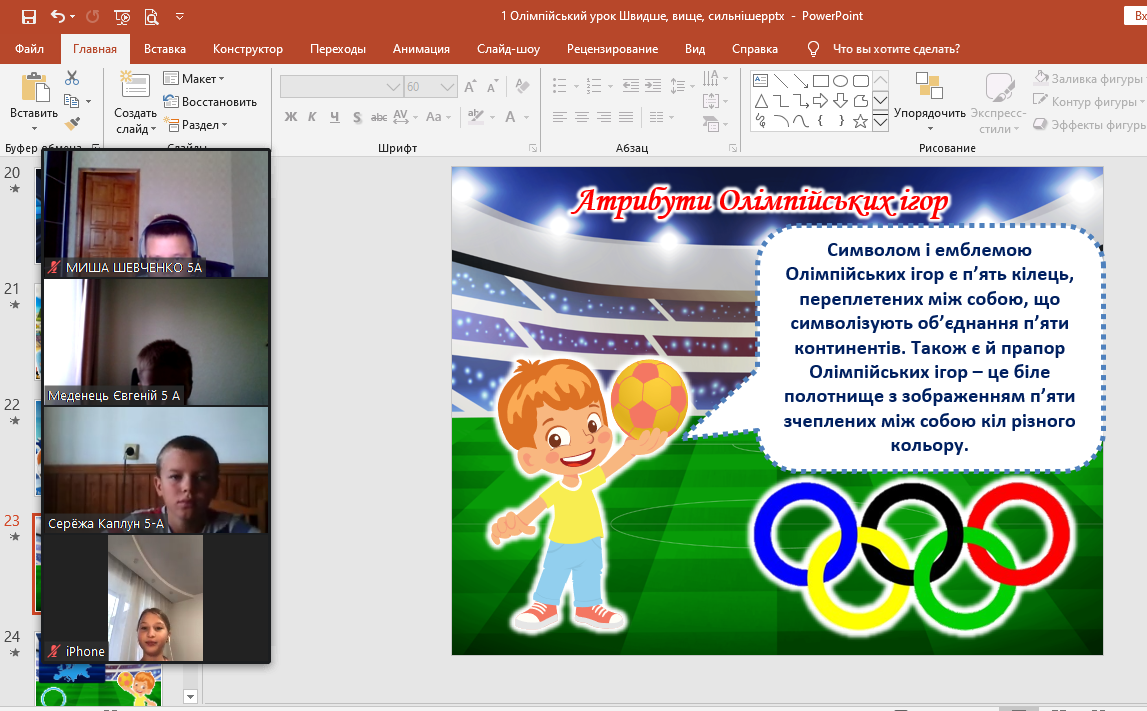Click Reset (Восстановить) slide button
1147x711 pixels.
[x=210, y=102]
